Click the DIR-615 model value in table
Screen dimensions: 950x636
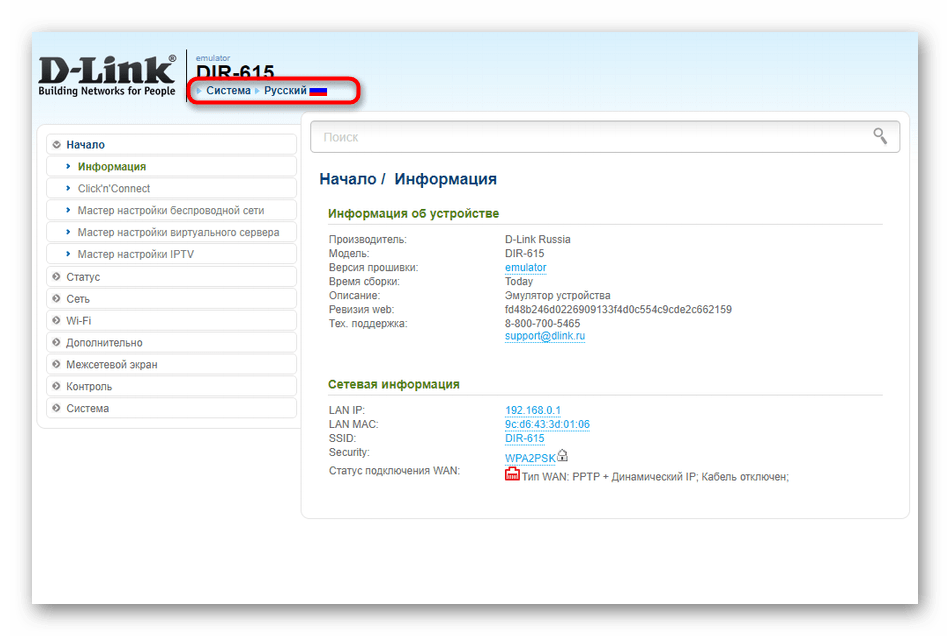[525, 253]
